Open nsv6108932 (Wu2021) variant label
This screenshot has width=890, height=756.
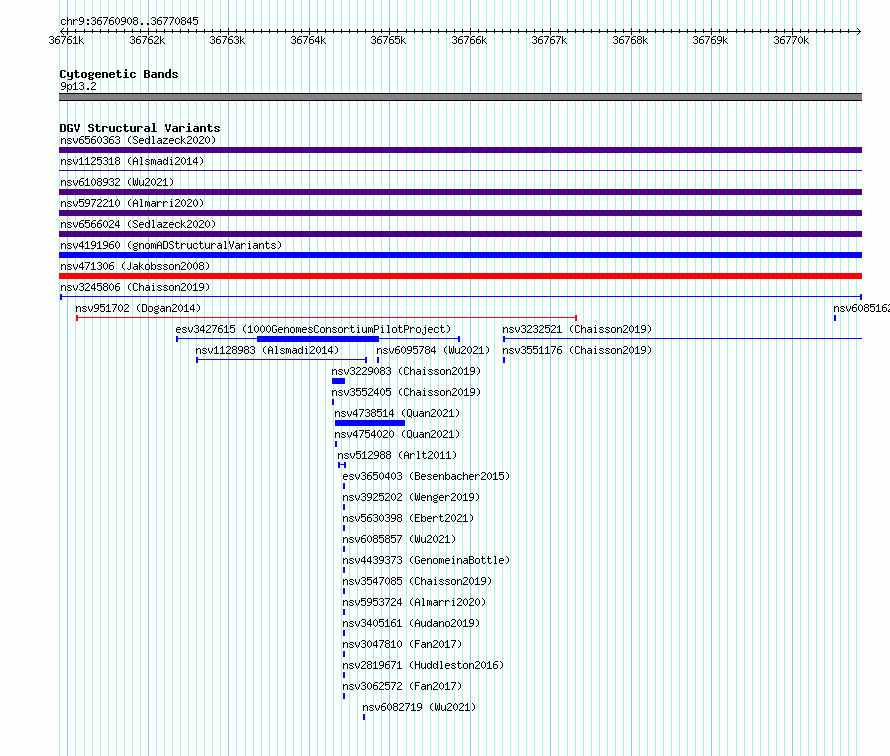pos(117,182)
